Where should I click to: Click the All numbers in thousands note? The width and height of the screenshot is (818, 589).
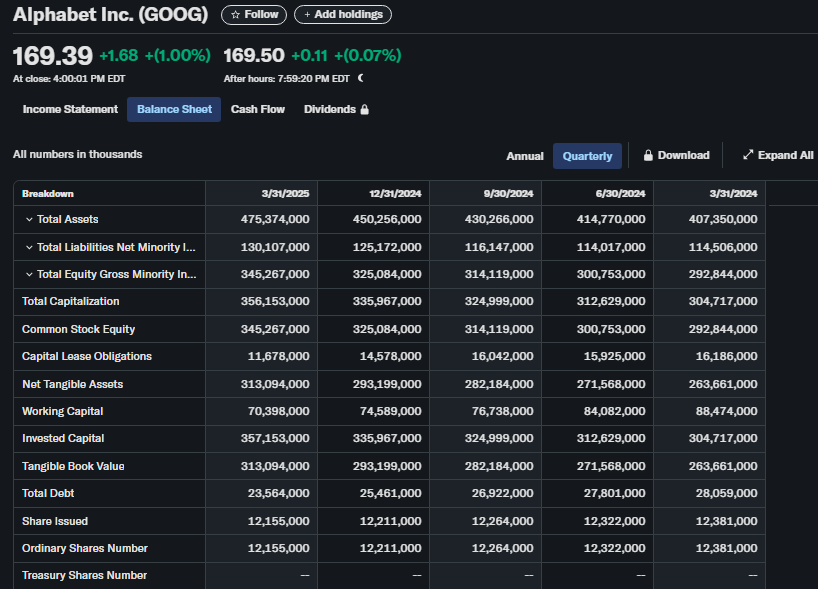(x=78, y=154)
